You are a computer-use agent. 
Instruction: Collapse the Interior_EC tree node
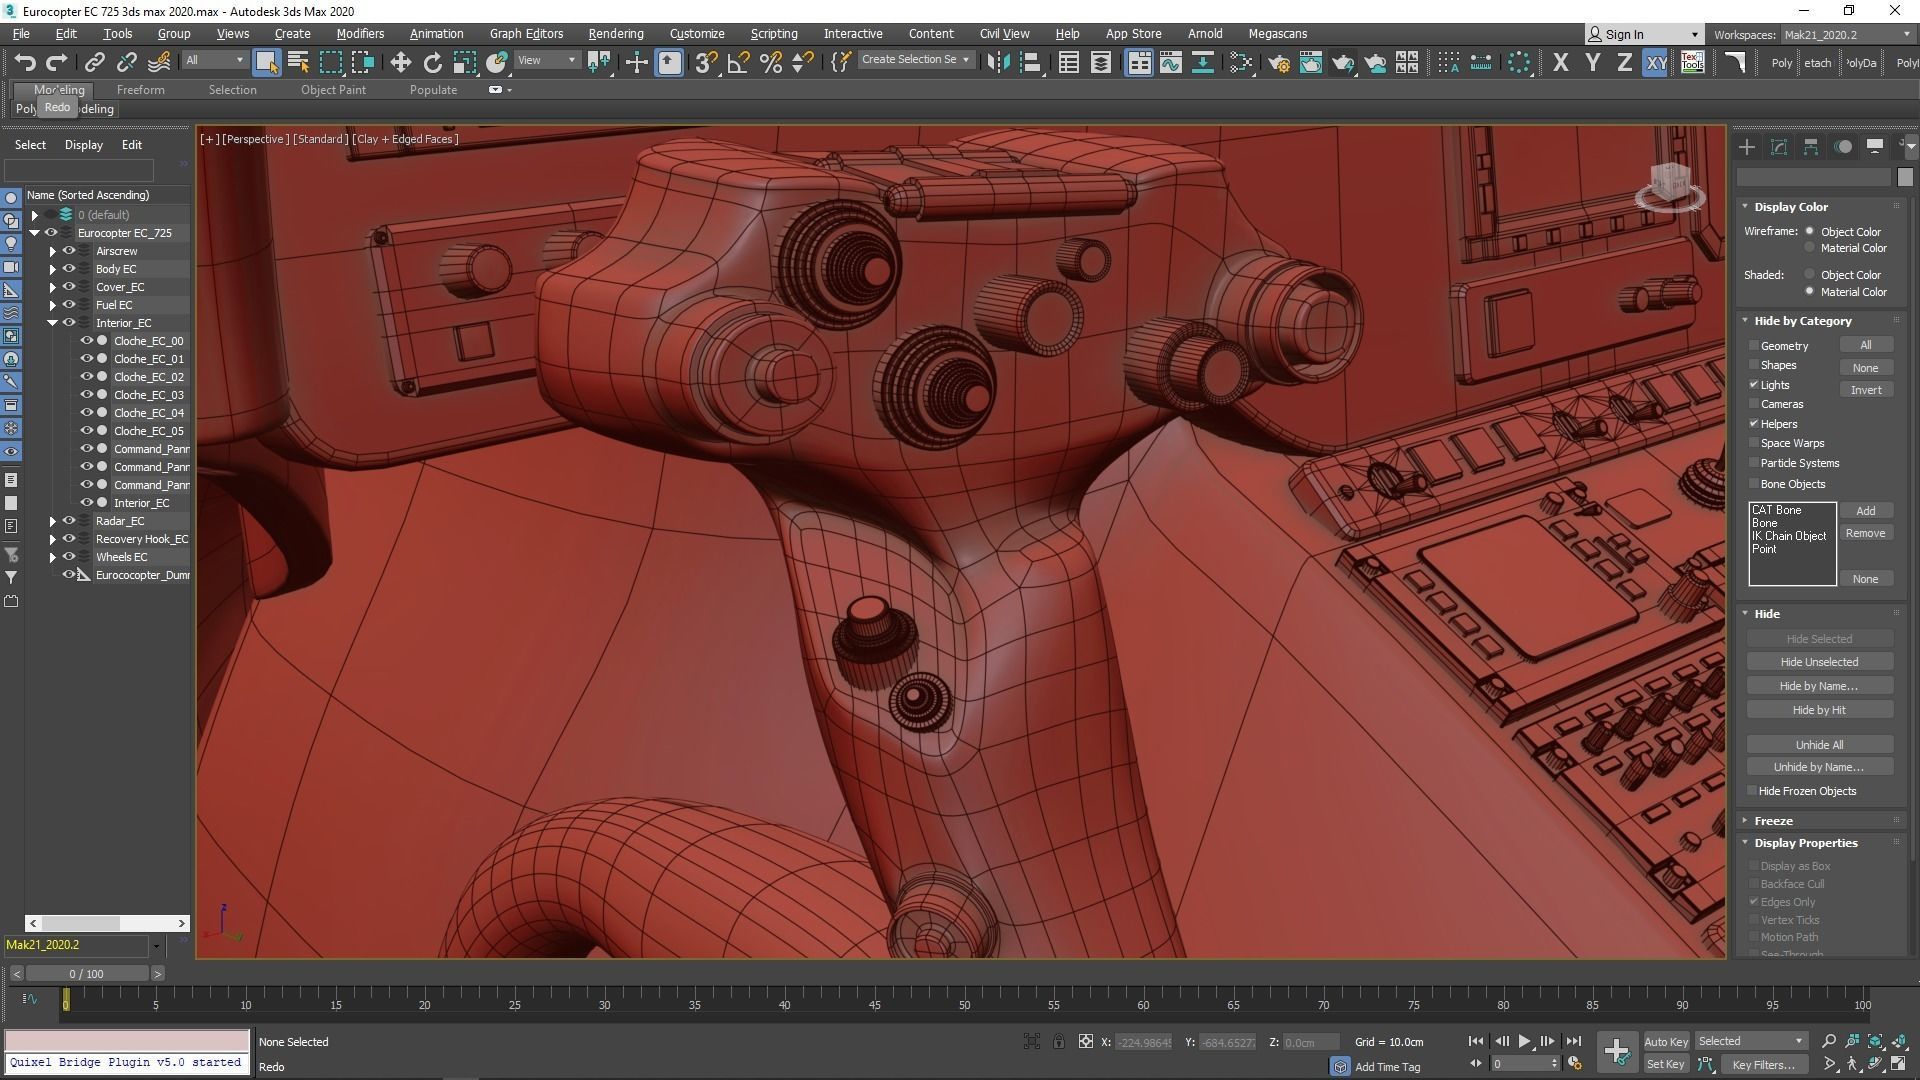point(52,323)
